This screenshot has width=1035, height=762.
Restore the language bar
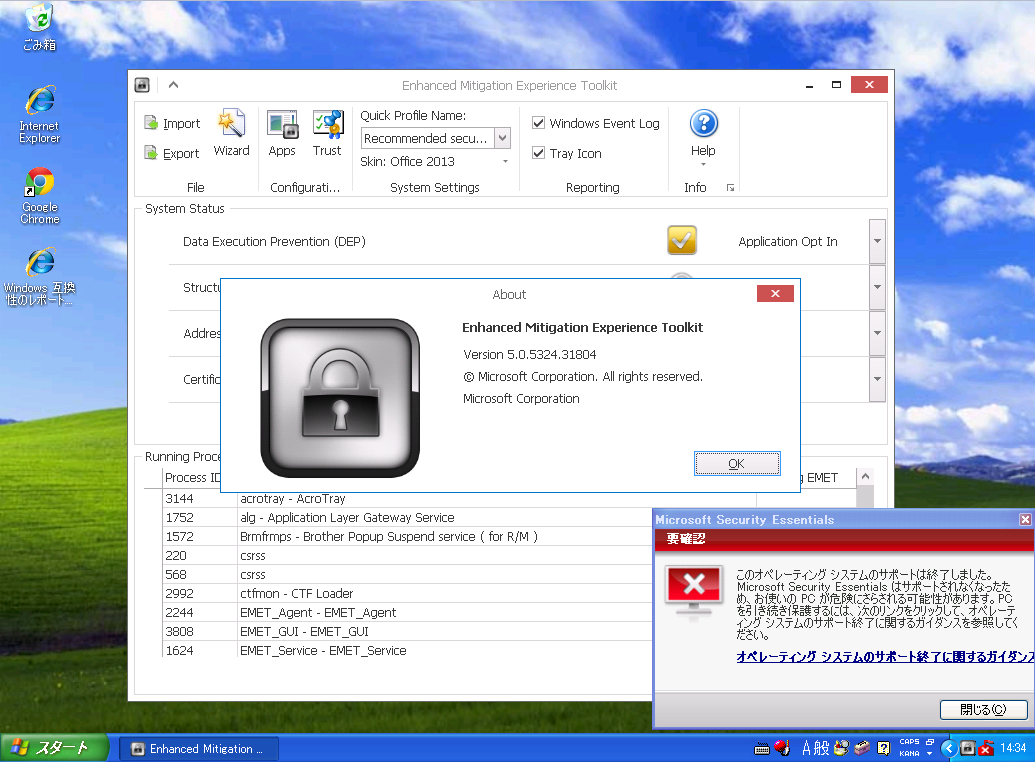click(929, 742)
